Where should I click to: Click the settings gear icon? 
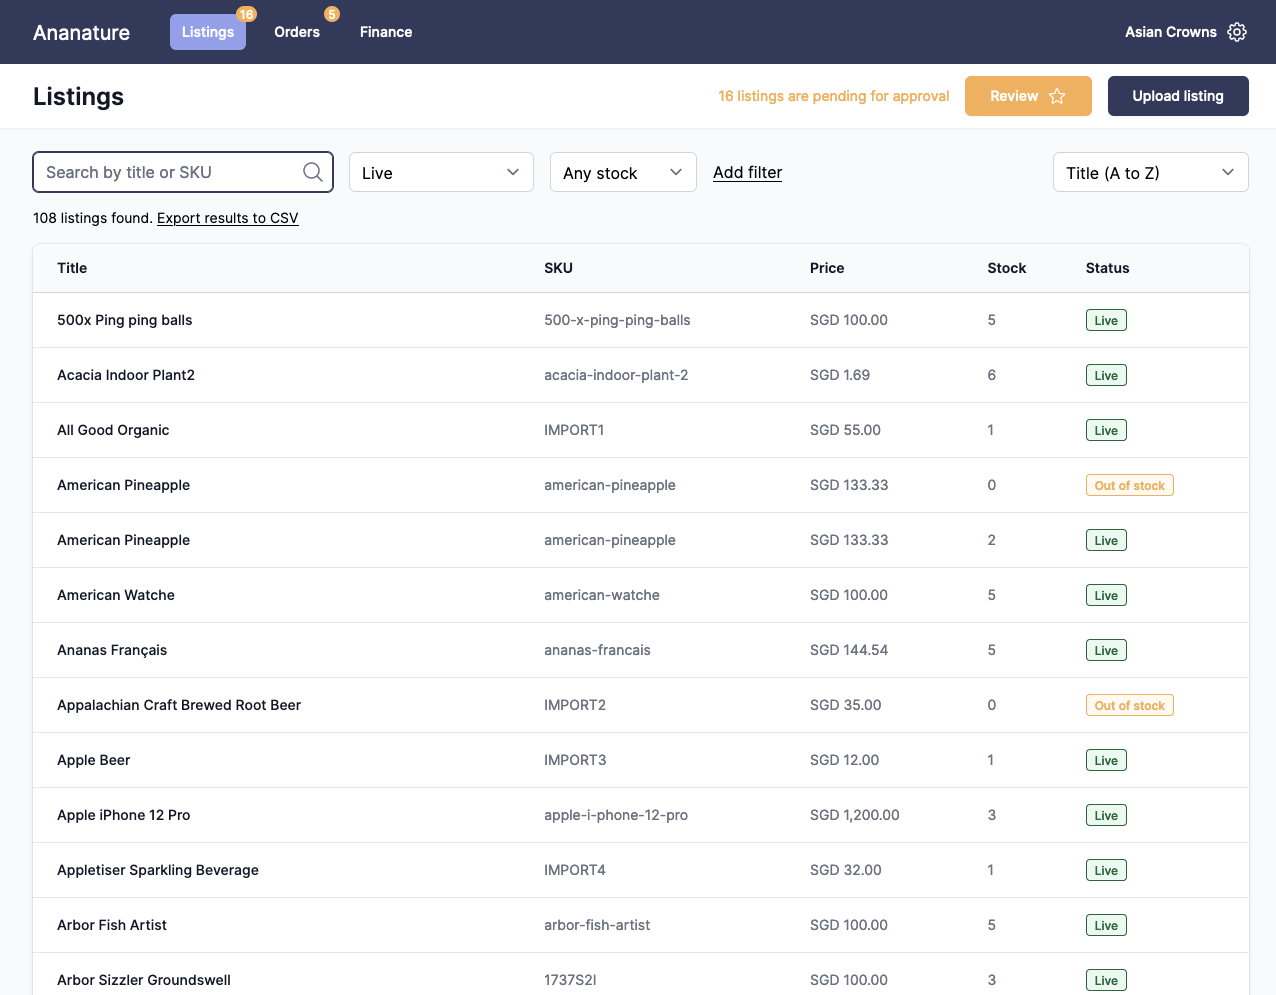pyautogui.click(x=1237, y=32)
